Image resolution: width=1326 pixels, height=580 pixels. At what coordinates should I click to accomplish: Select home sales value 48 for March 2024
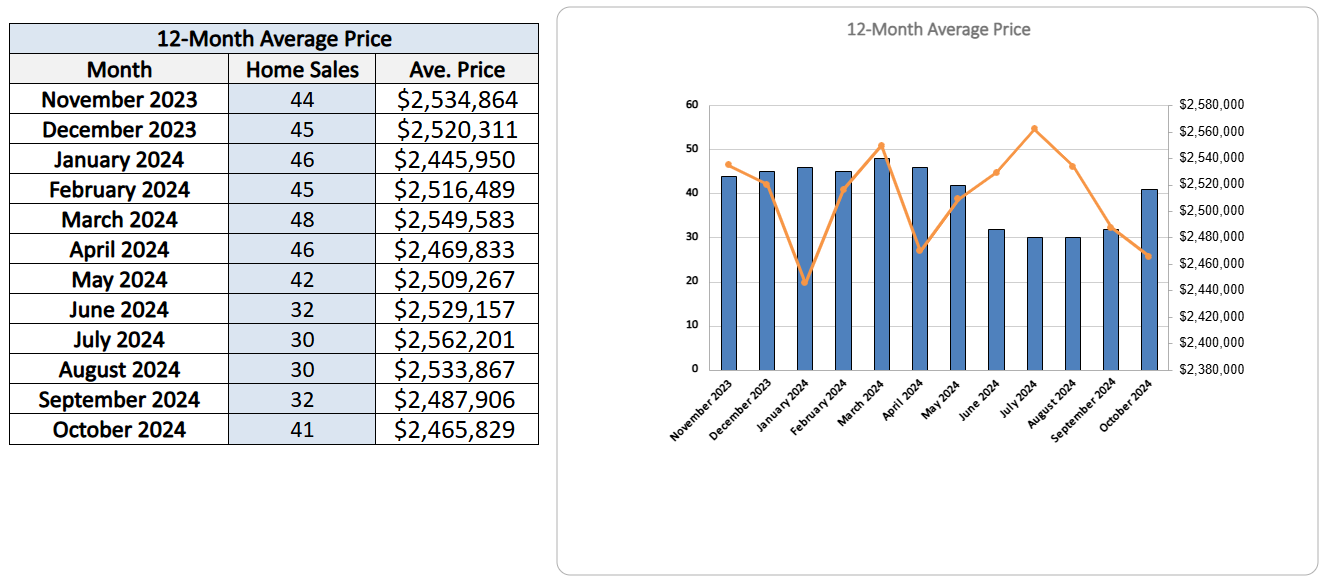pyautogui.click(x=302, y=219)
